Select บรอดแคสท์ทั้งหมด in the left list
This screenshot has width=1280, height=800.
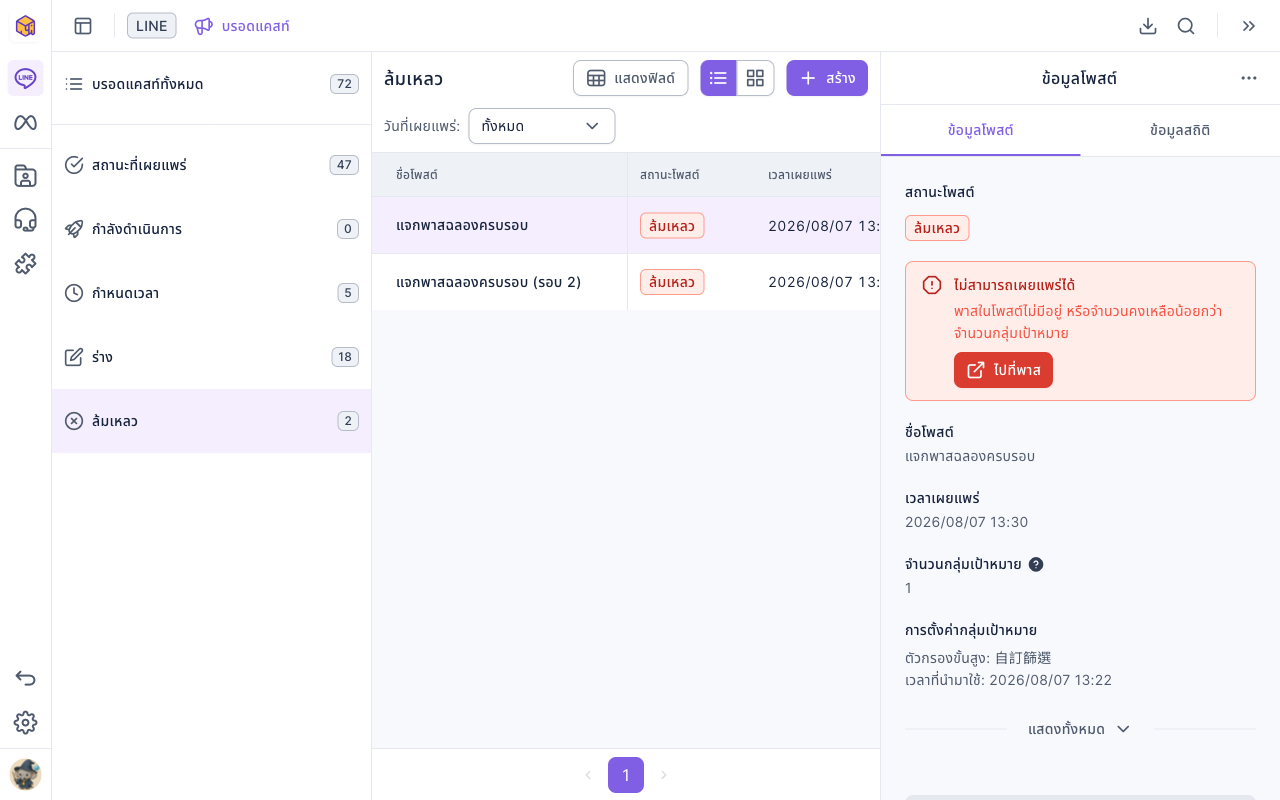211,84
